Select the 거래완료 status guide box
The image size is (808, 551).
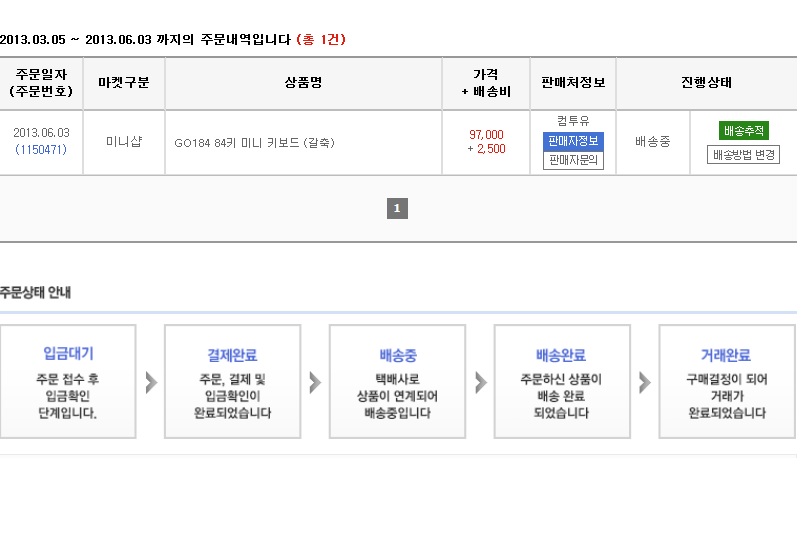coord(727,381)
